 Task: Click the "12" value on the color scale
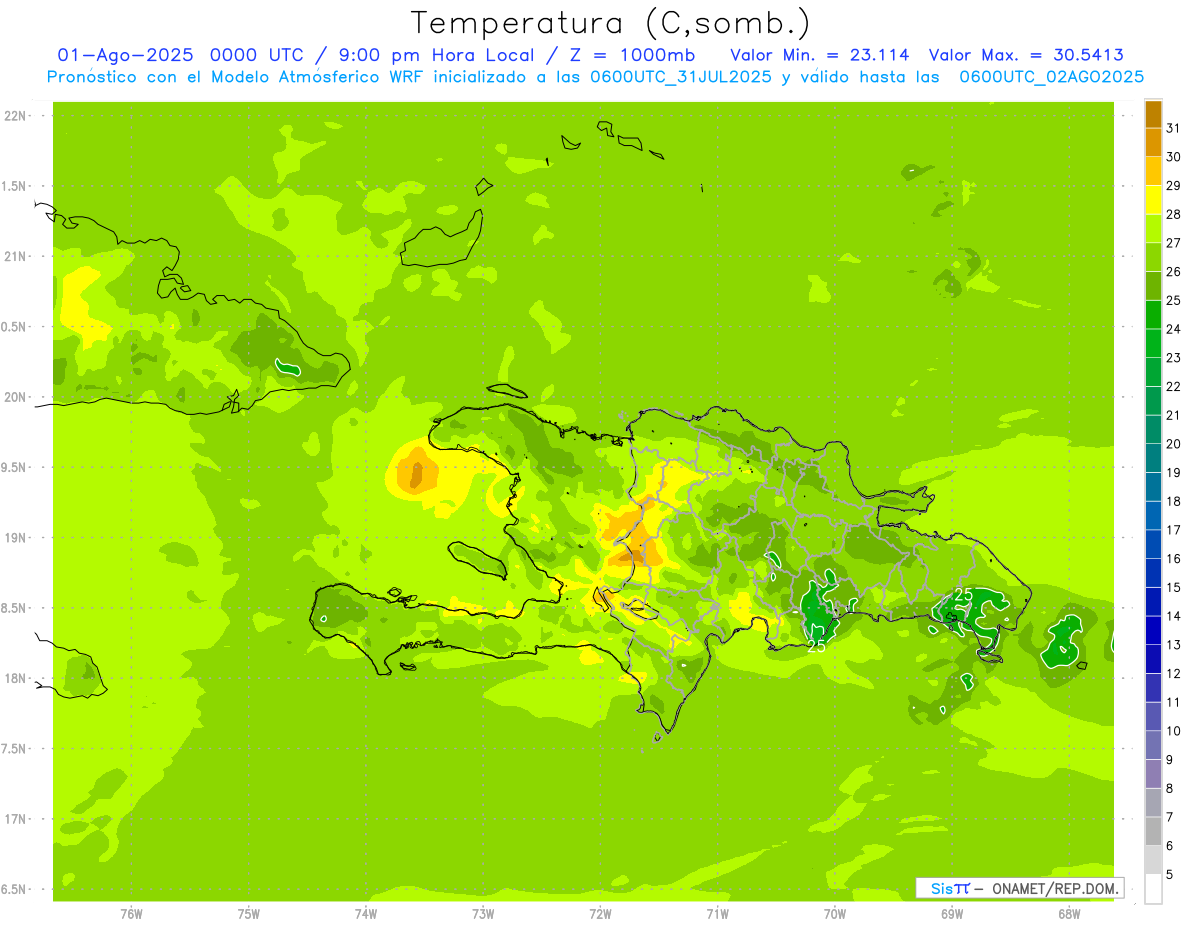point(1174,673)
